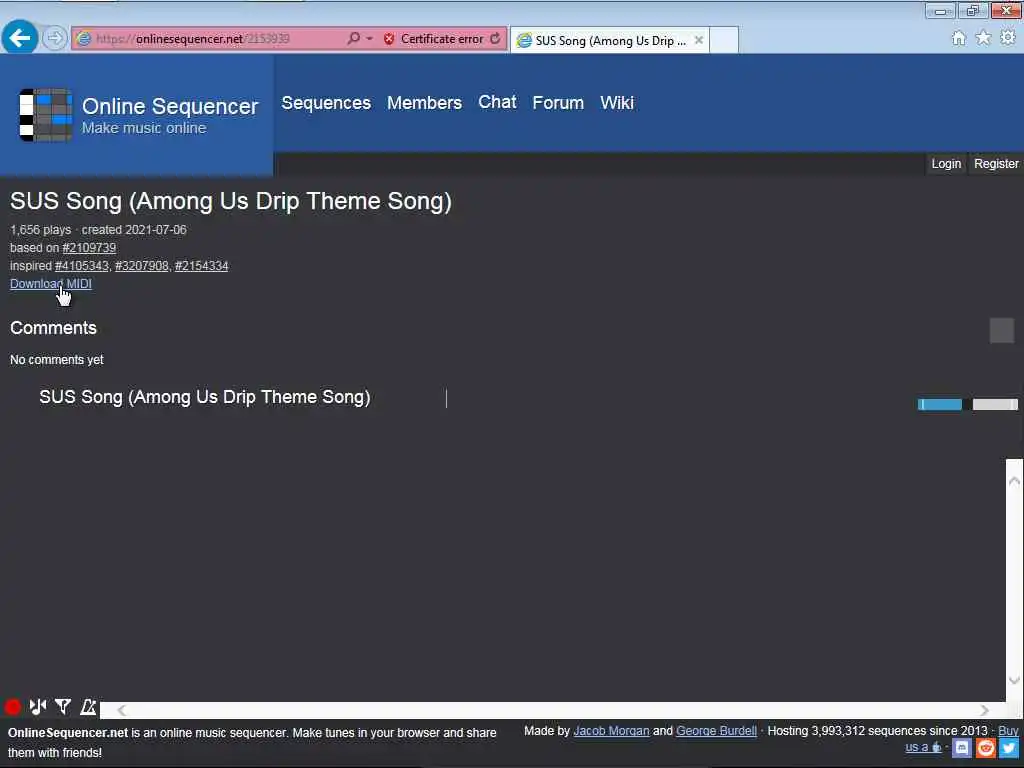Open a new blank browser tab

pos(724,40)
